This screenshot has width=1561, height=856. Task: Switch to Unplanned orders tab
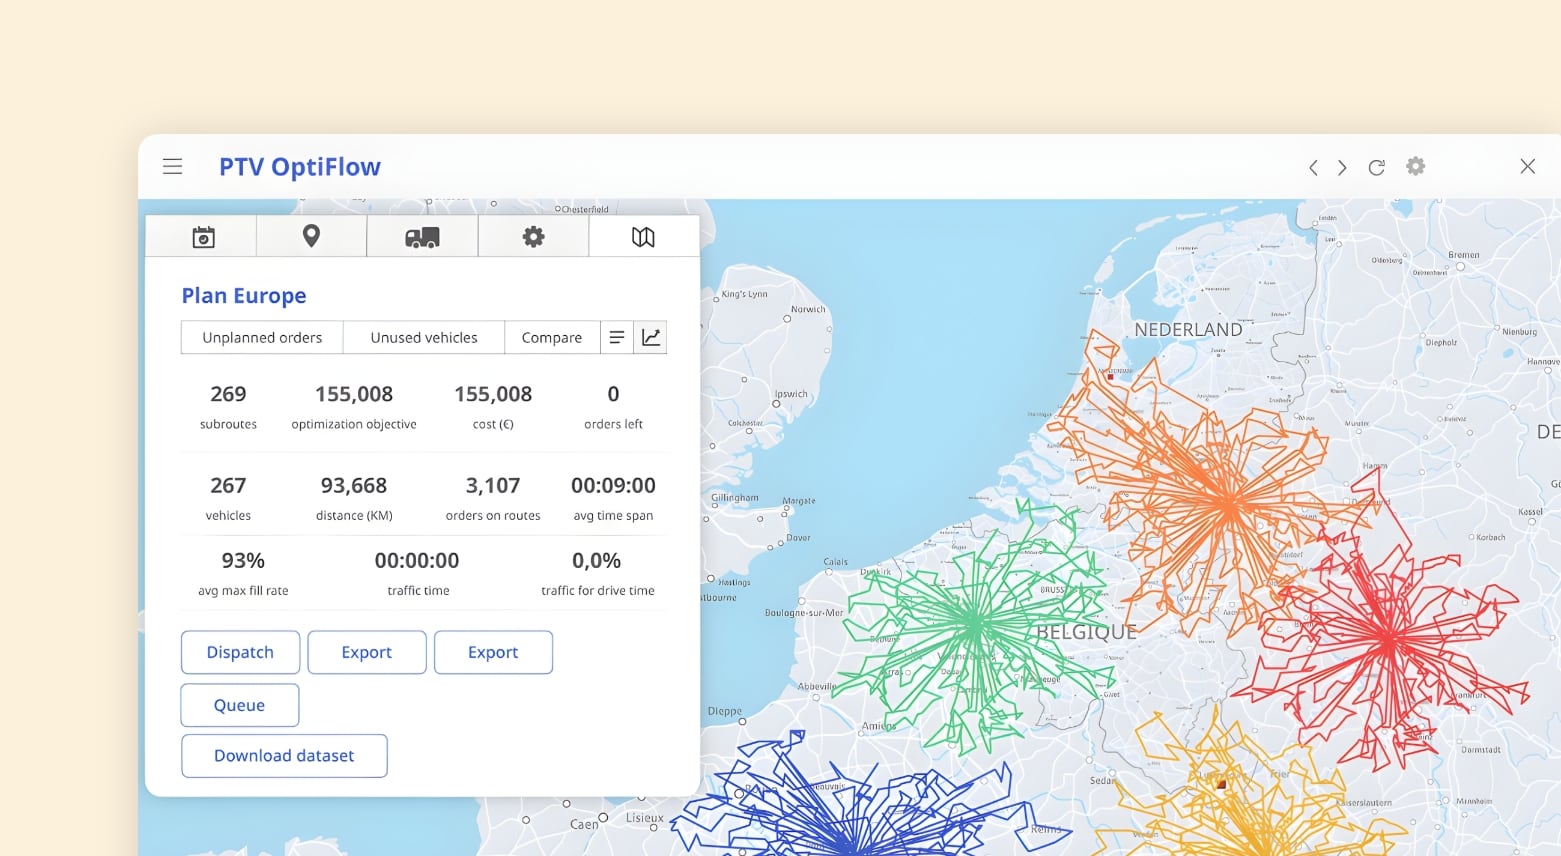[x=262, y=338]
